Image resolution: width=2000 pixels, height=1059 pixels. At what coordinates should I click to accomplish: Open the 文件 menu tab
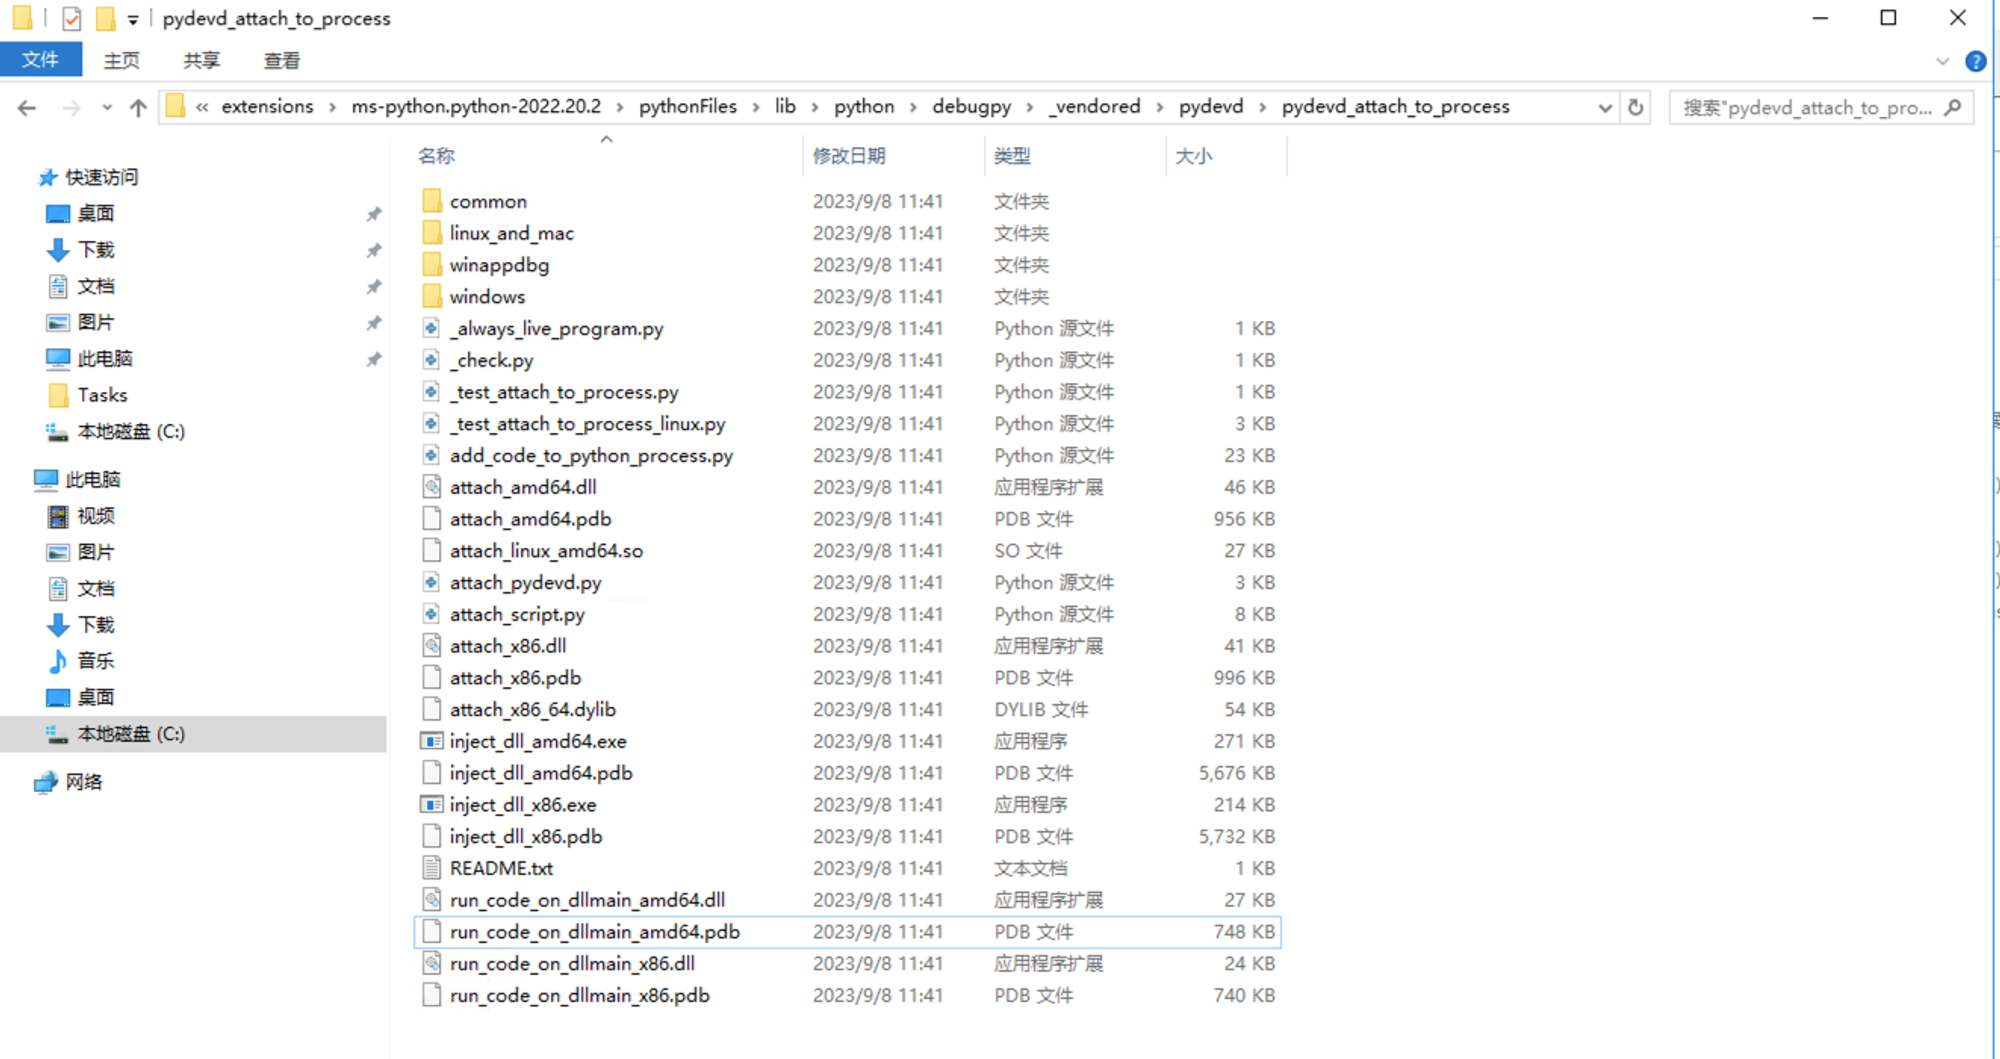click(x=40, y=60)
